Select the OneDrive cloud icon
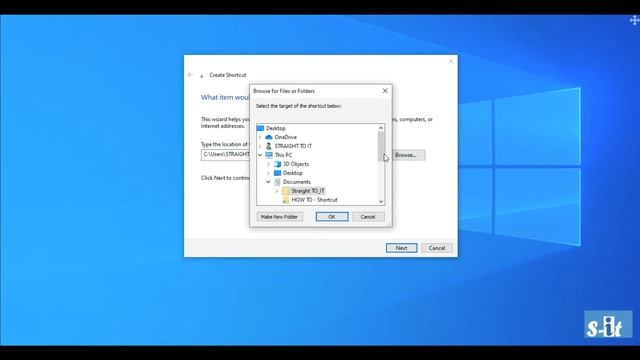The height and width of the screenshot is (360, 640). (x=269, y=137)
